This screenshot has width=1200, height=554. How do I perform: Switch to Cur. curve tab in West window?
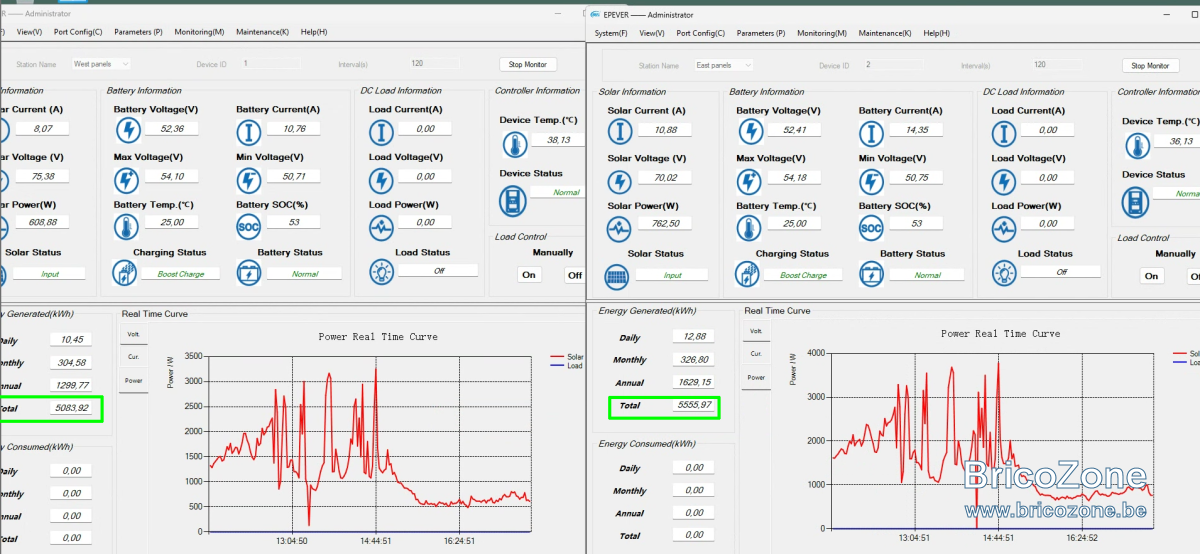click(133, 357)
